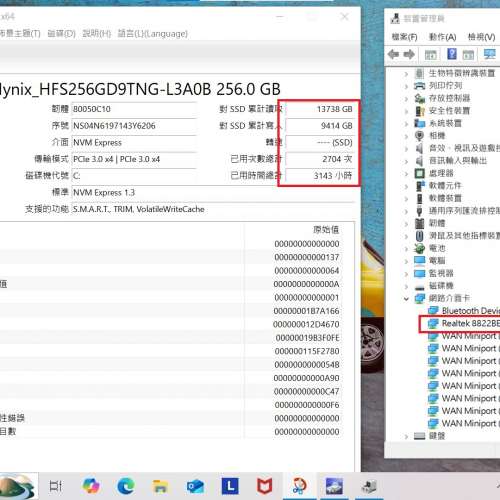This screenshot has height=500, width=500.
Task: Open the blue L app on taskbar
Action: (x=230, y=486)
